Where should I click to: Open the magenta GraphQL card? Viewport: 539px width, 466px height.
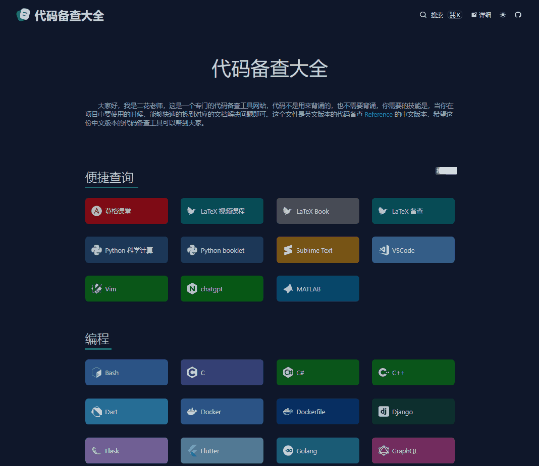click(x=414, y=450)
